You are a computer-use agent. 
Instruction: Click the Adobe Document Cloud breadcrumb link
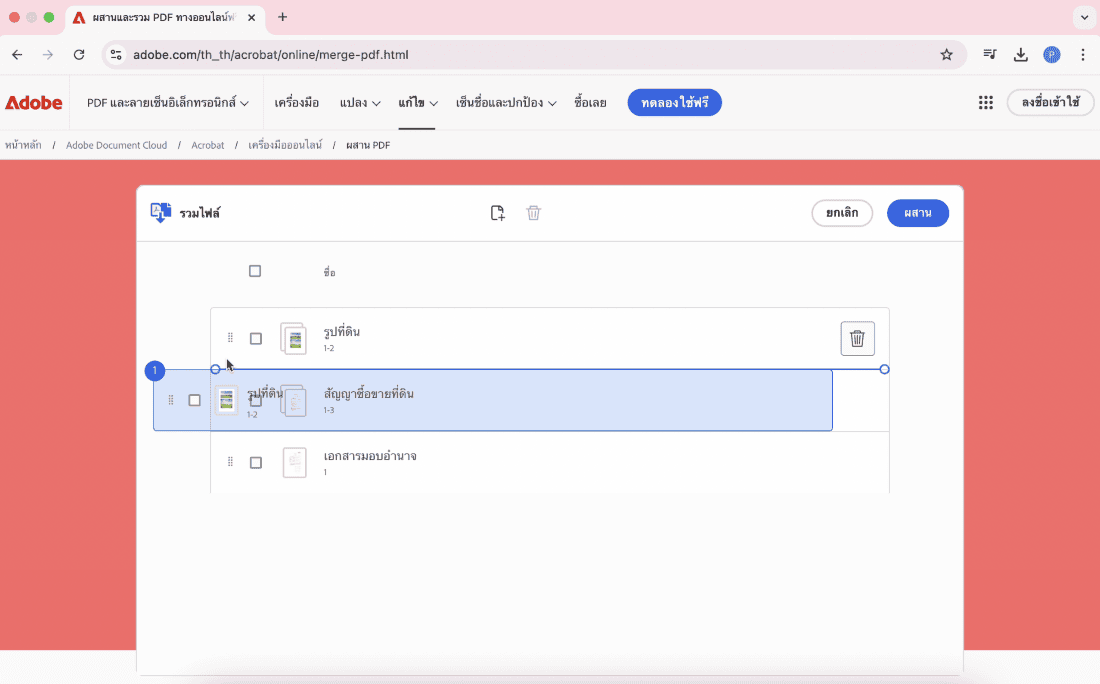116,145
